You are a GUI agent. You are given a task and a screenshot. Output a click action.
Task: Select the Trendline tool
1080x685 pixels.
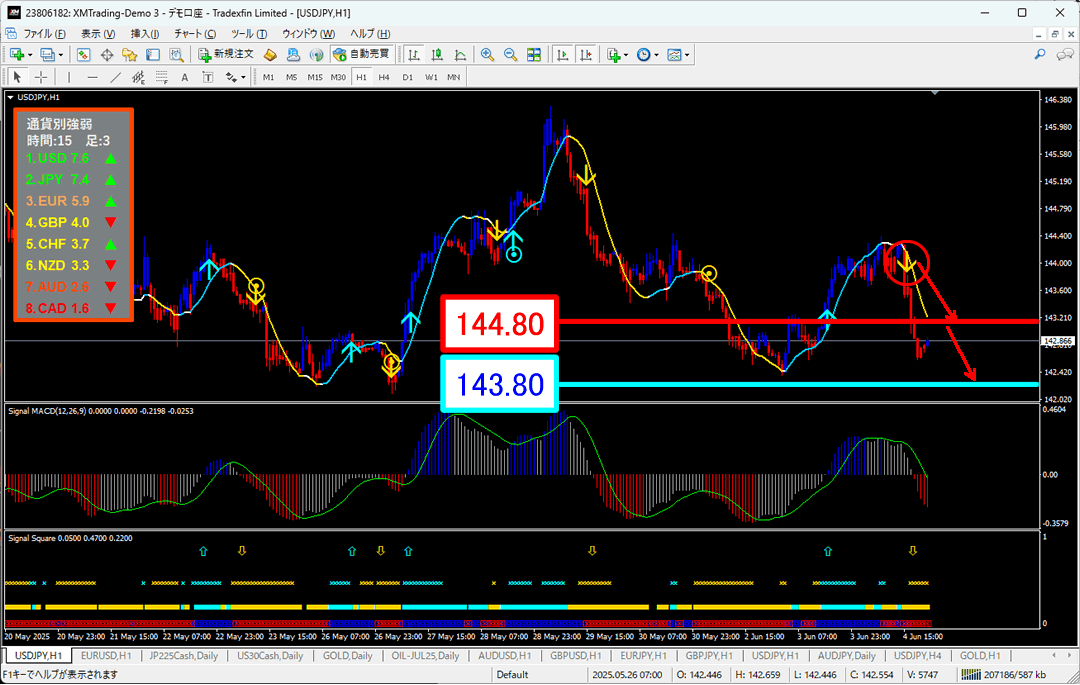coord(115,77)
